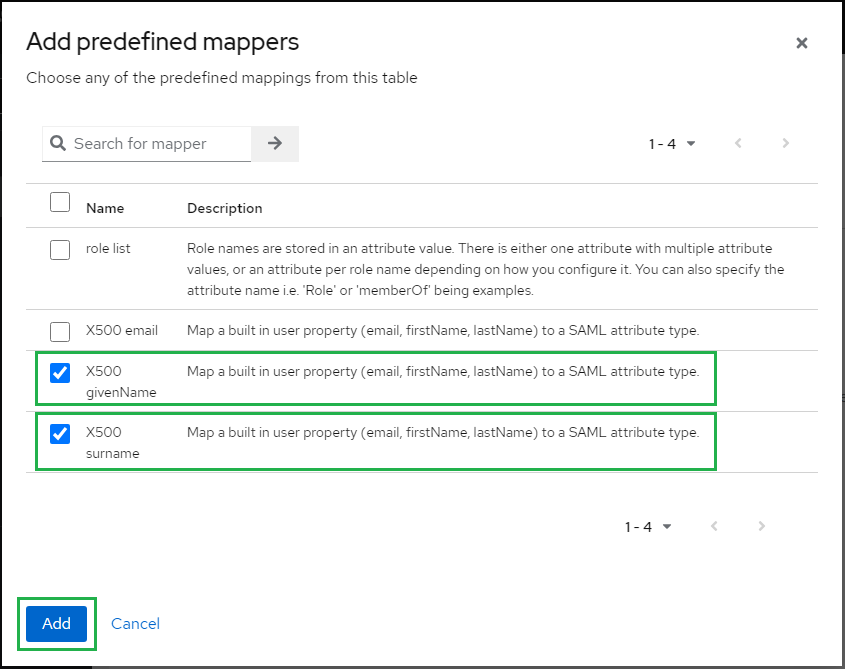Check the X500 email mapper checkbox
The height and width of the screenshot is (669, 845).
(x=60, y=332)
